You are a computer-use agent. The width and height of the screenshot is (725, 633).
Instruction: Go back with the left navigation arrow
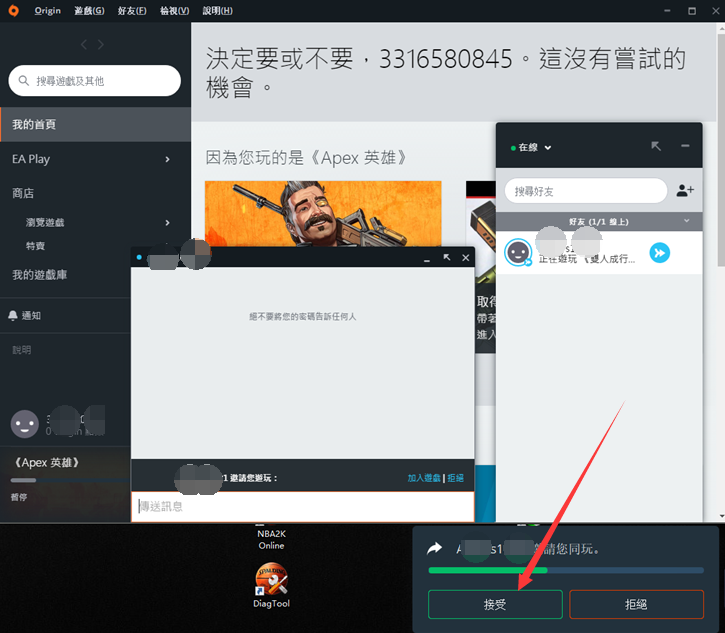(84, 44)
